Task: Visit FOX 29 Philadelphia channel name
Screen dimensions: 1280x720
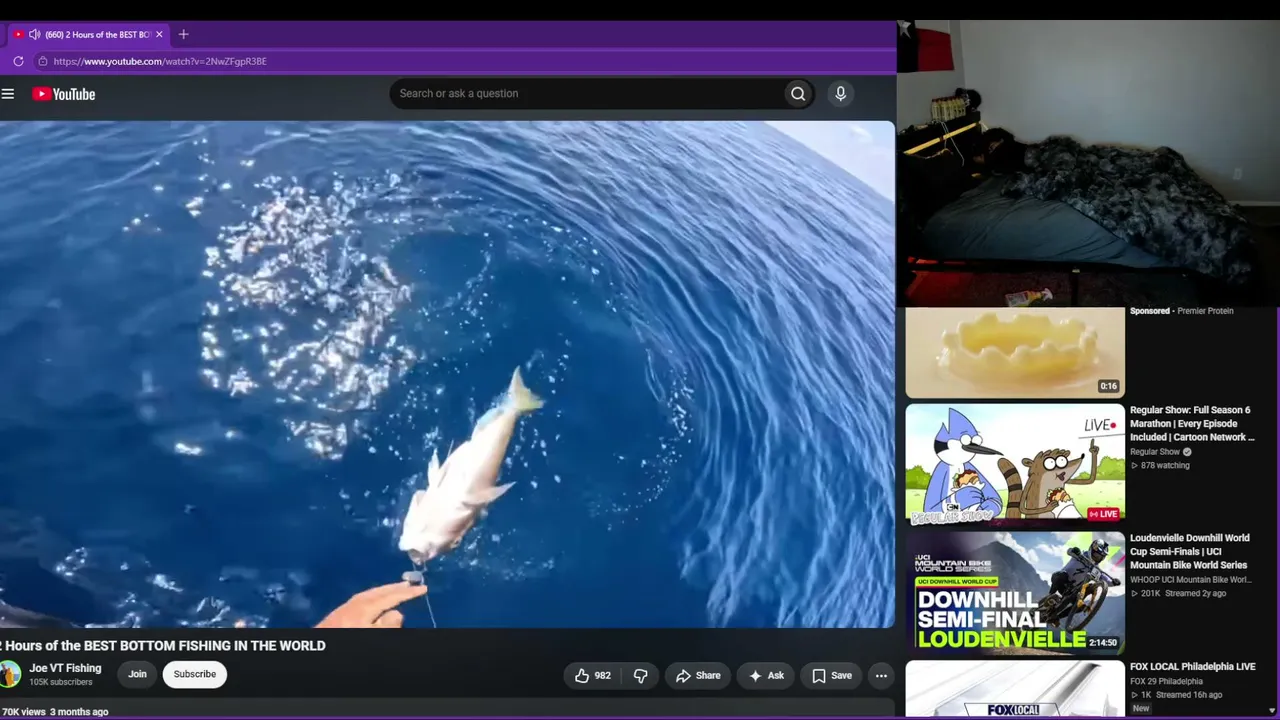Action: (x=1167, y=682)
